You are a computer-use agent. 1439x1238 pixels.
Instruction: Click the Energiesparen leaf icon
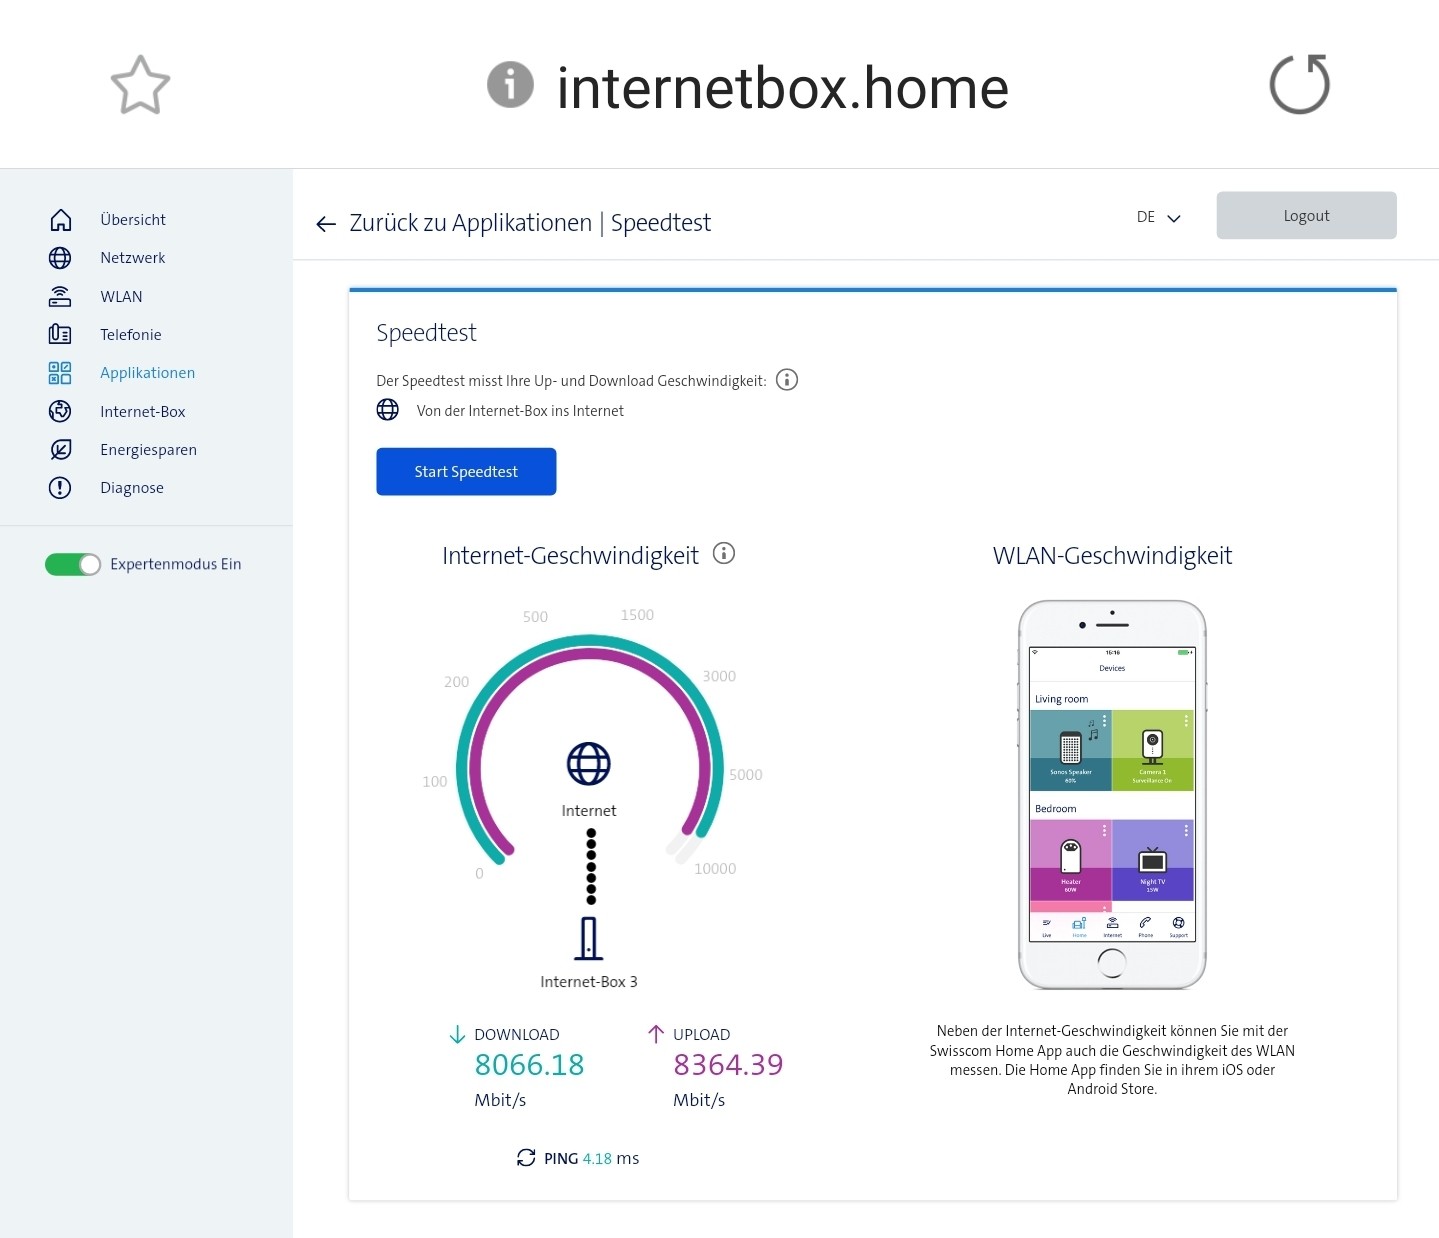(60, 449)
